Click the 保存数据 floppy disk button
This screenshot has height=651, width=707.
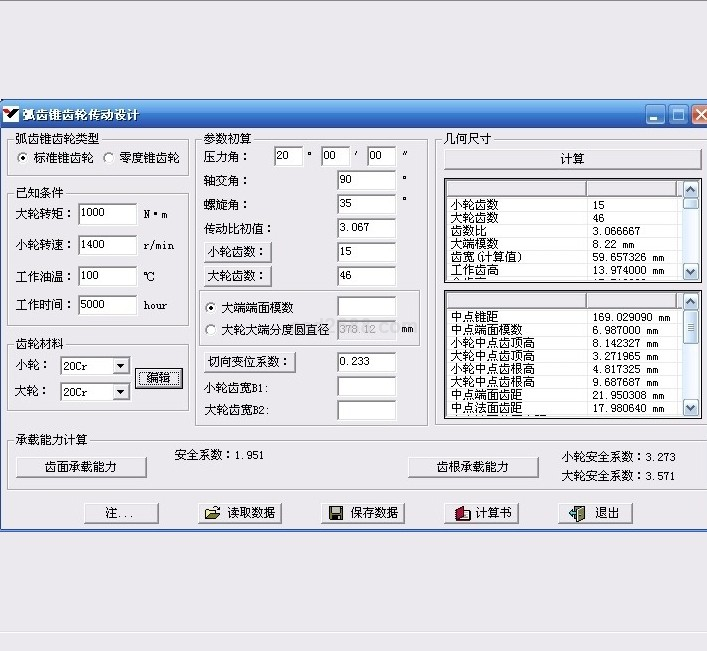pos(365,513)
